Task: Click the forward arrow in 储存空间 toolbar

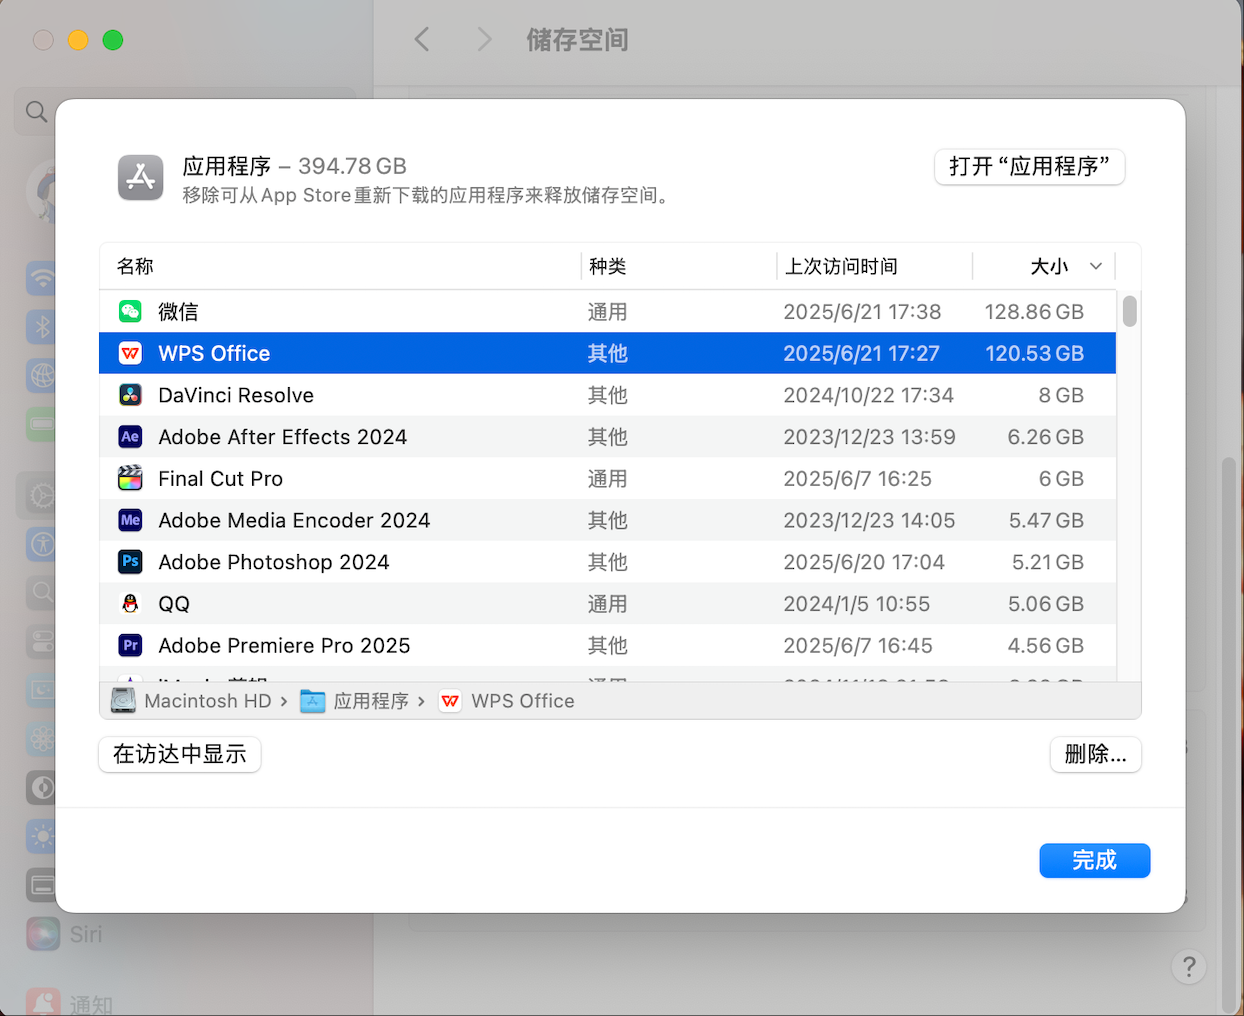Action: (485, 40)
